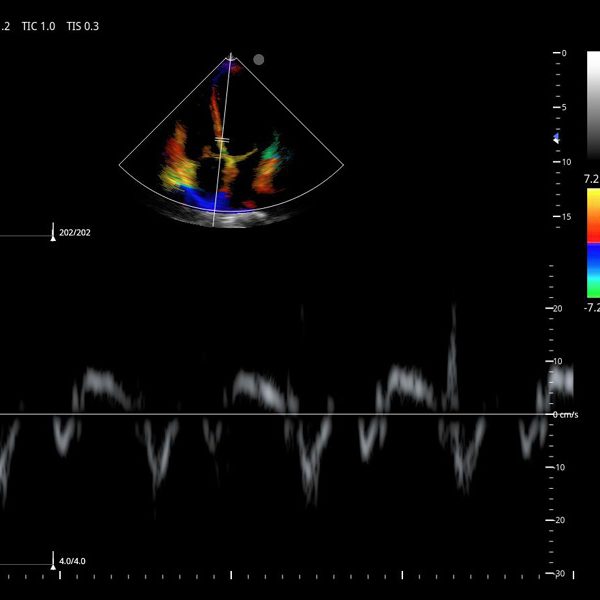Click the 4.0/4.0 time counter text

tap(72, 561)
